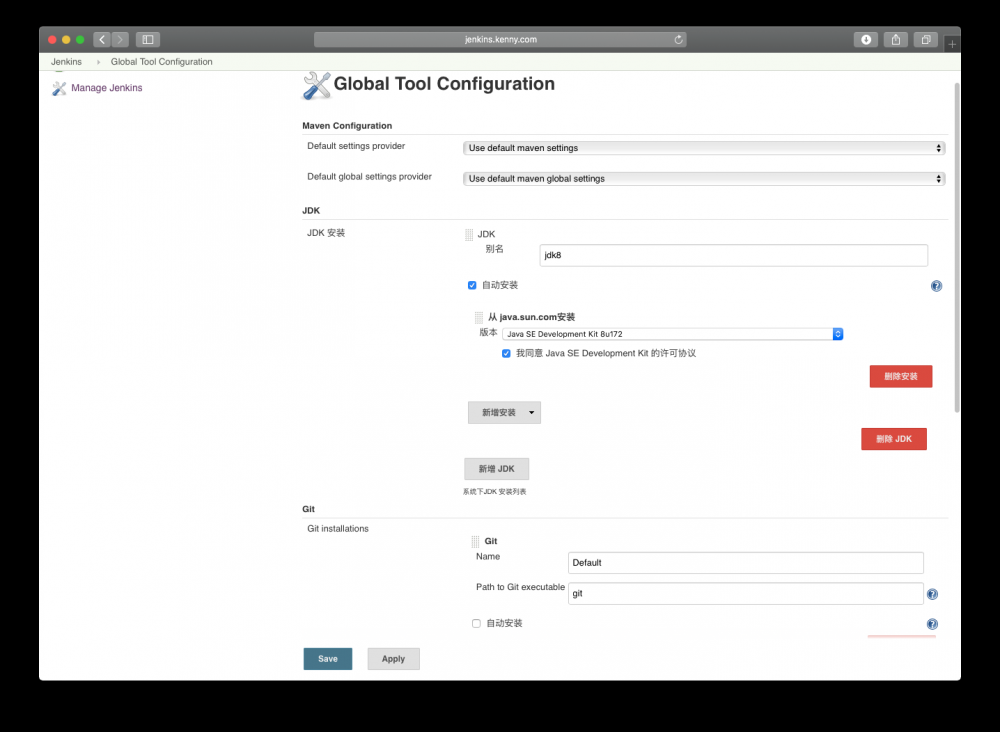Click the jdk8 alias input field
Viewport: 1000px width, 732px height.
[733, 255]
